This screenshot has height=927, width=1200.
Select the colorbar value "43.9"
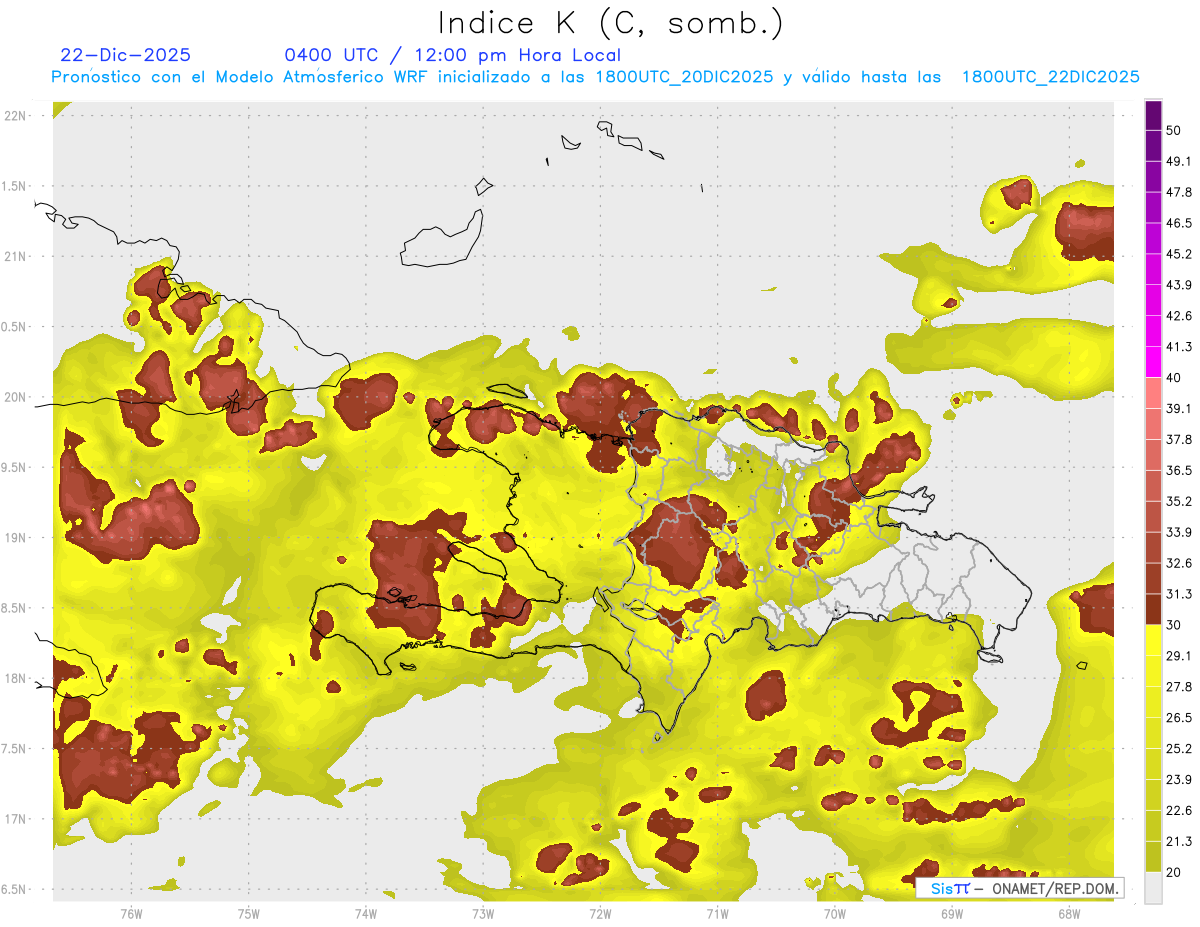pyautogui.click(x=1178, y=285)
